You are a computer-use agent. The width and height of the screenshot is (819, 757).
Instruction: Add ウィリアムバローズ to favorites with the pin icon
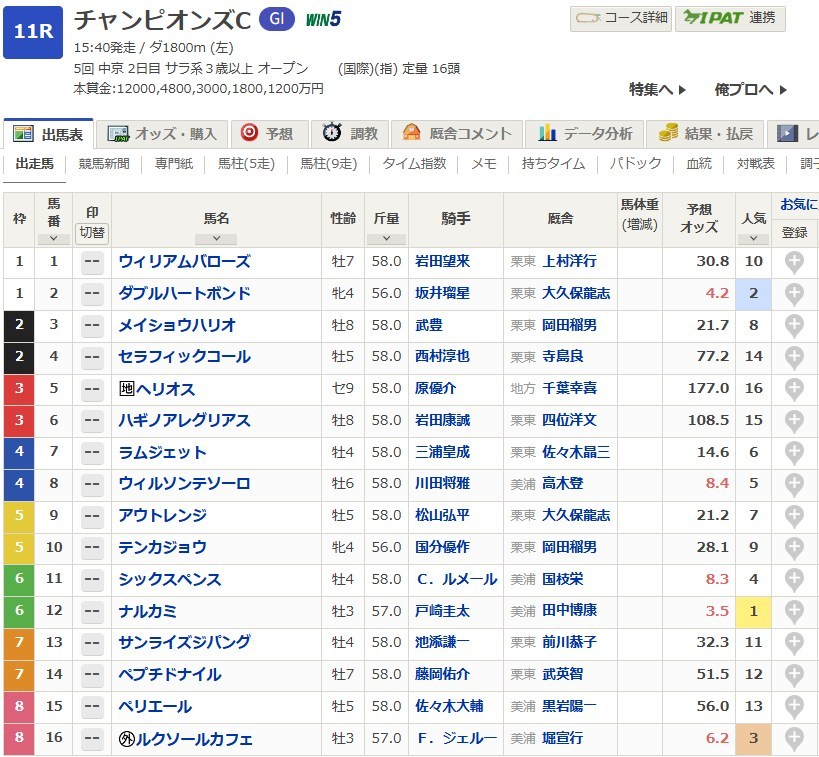click(794, 262)
